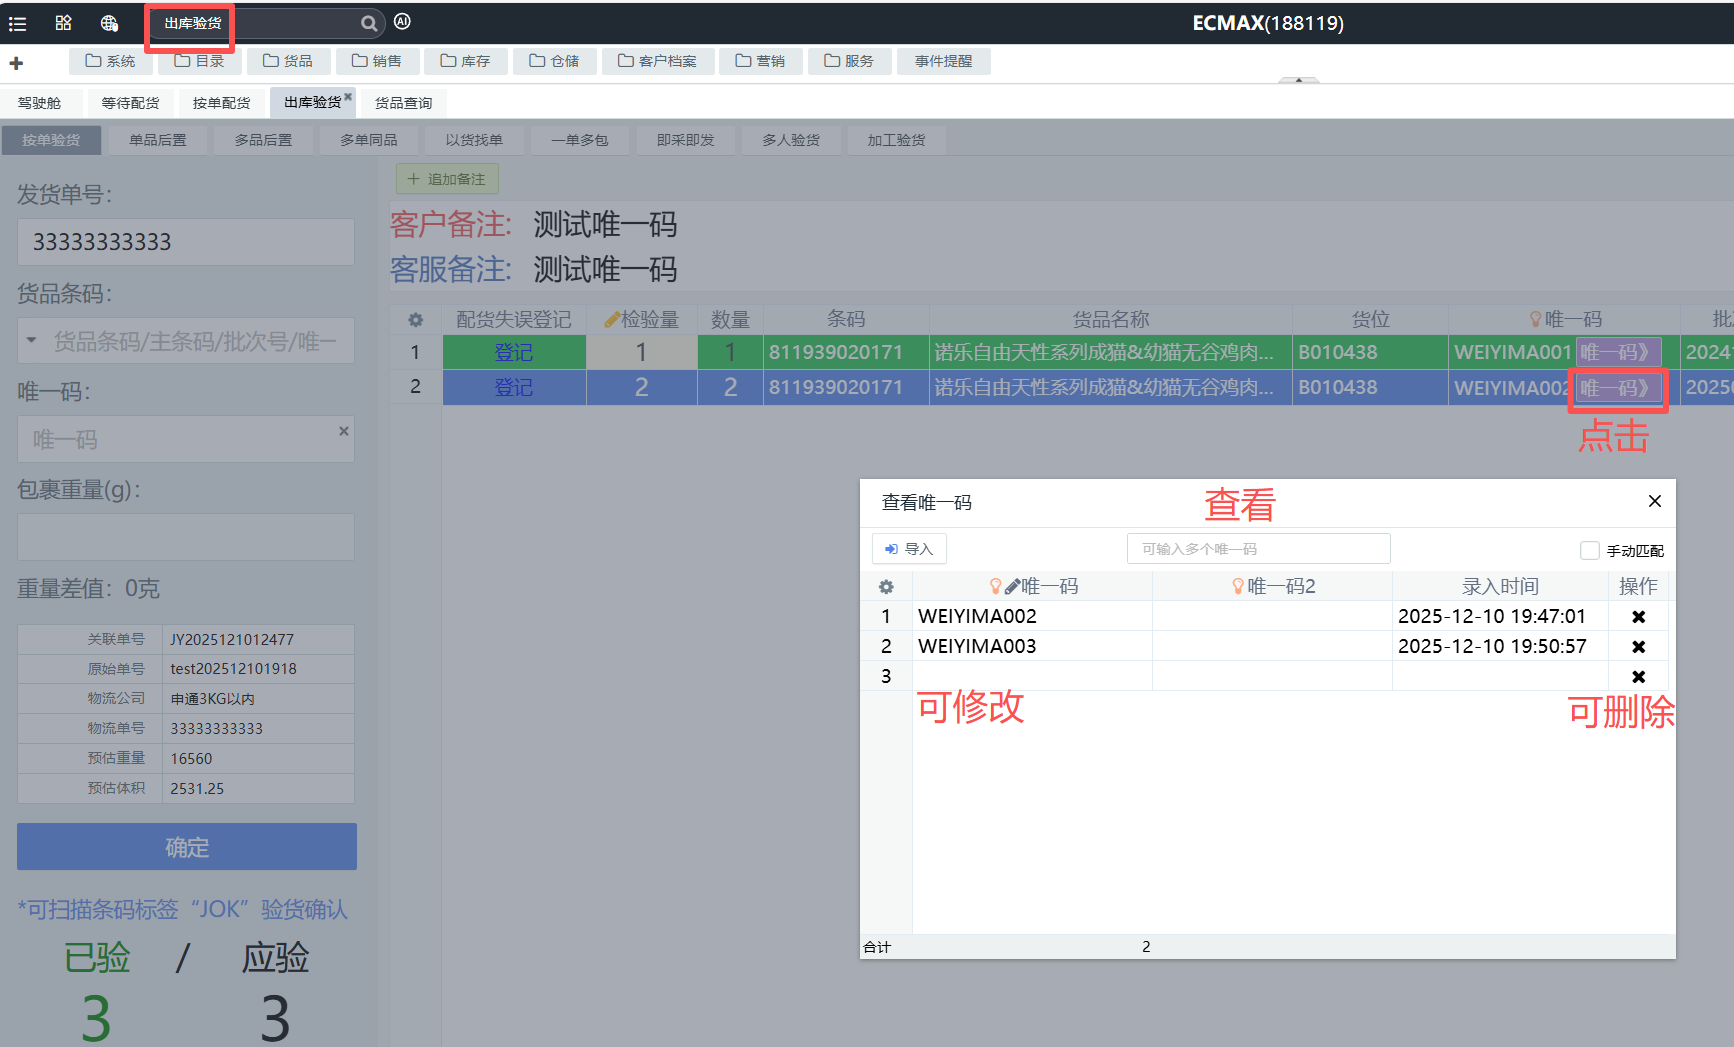Open 唯一码》 button for WEIYIMA001 row
Viewport: 1734px width, 1047px height.
point(1618,352)
